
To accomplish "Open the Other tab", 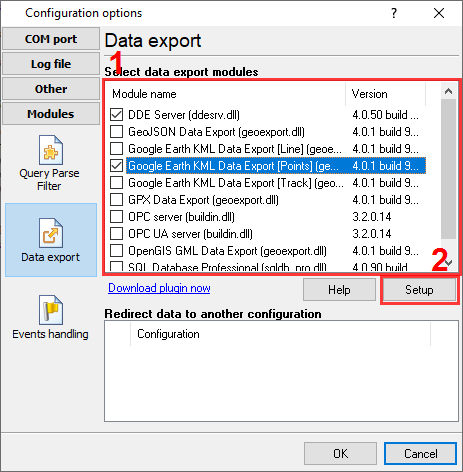I will coord(51,89).
